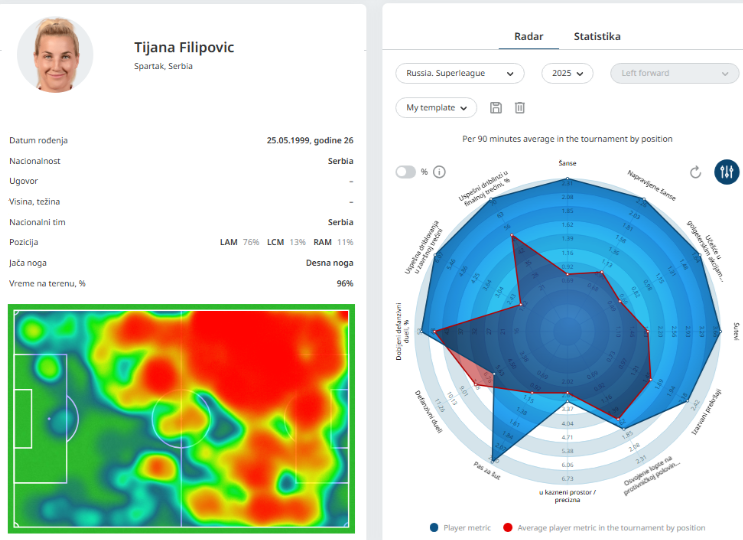Click the info icon beside percent toggle
The width and height of the screenshot is (743, 540).
[x=439, y=172]
